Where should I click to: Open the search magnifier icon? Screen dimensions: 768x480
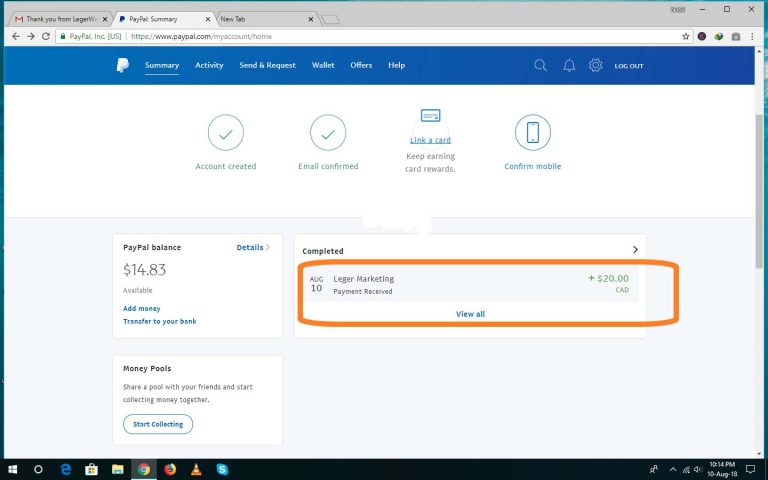tap(540, 65)
